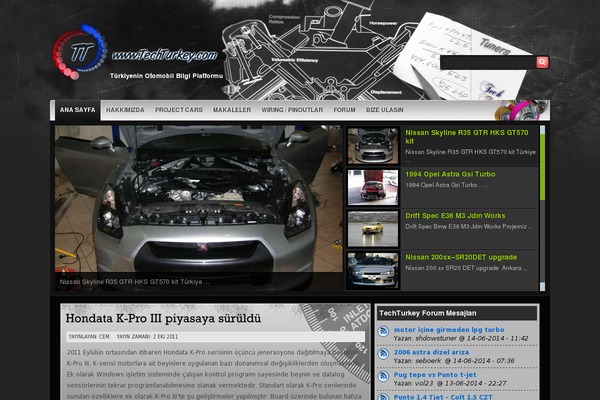600x400 pixels.
Task: Click author text 'YAYINLAYAN: CEM'
Action: click(89, 336)
